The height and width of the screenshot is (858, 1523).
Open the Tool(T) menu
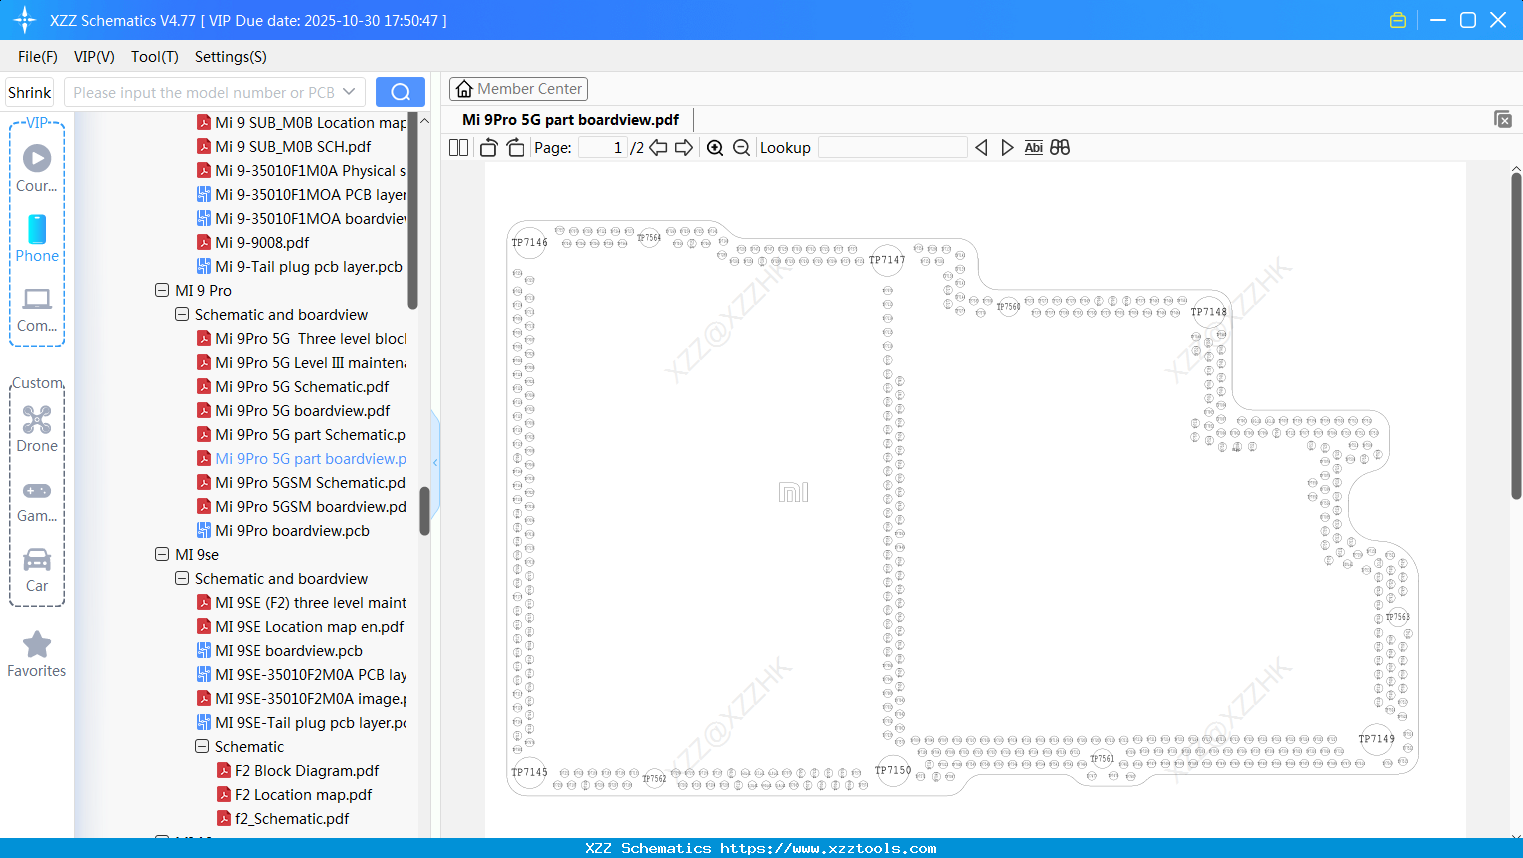(x=155, y=57)
